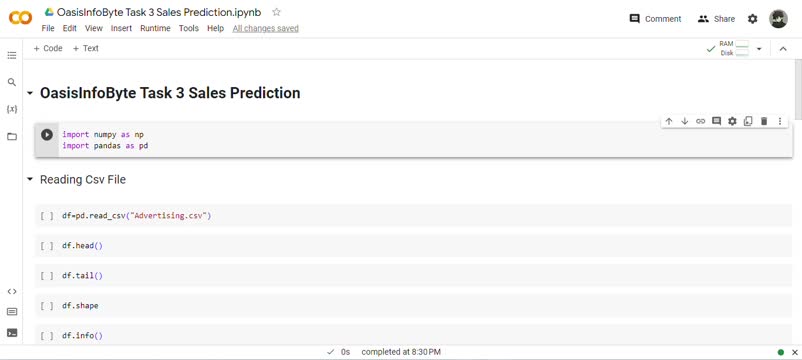Open the table of contents sidebar icon
This screenshot has height=360, width=802.
[x=12, y=55]
